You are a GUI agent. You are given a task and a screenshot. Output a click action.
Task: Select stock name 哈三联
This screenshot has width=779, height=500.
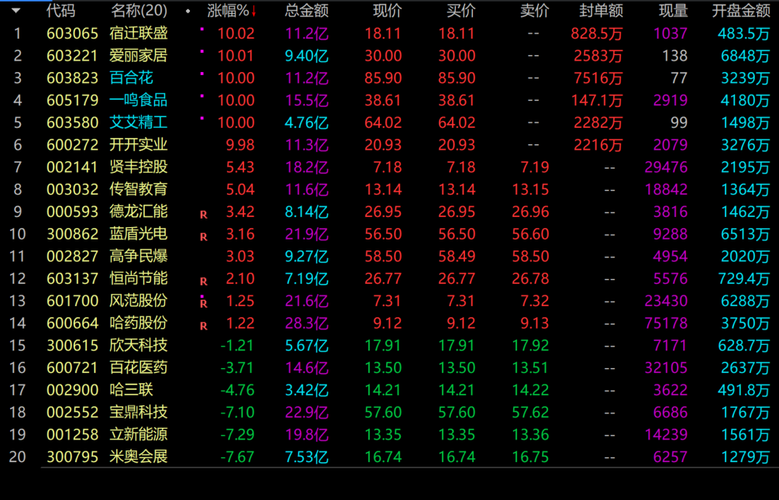tap(131, 390)
